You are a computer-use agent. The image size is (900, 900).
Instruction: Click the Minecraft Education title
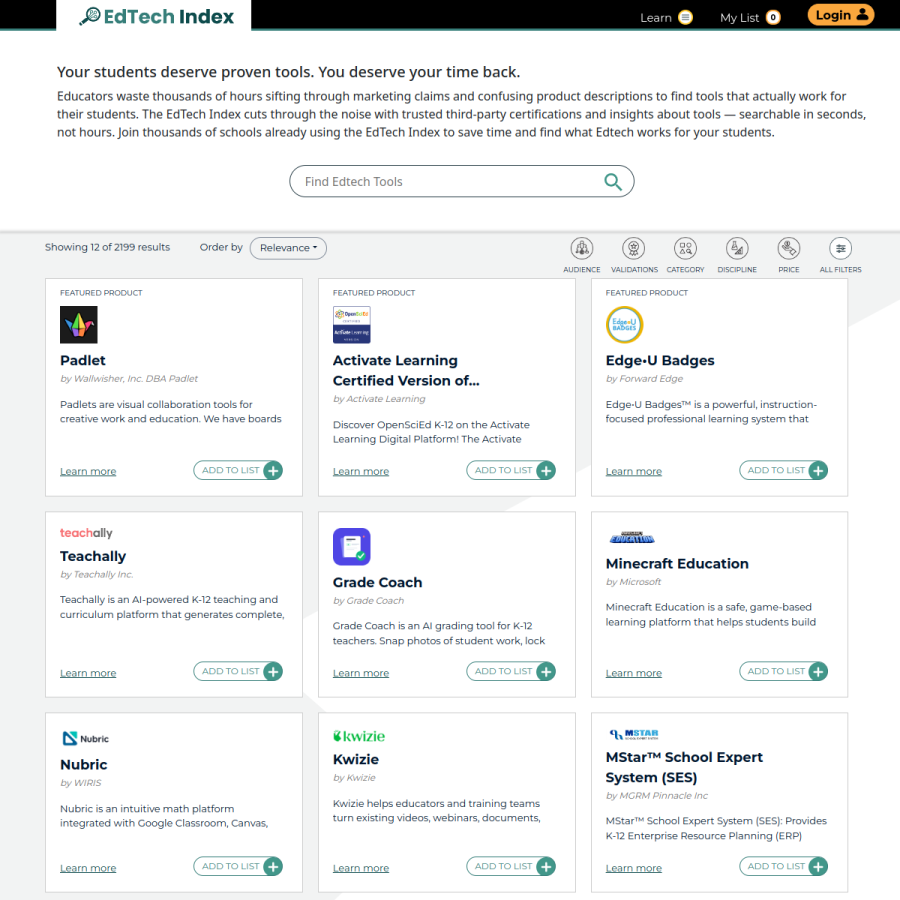point(677,564)
